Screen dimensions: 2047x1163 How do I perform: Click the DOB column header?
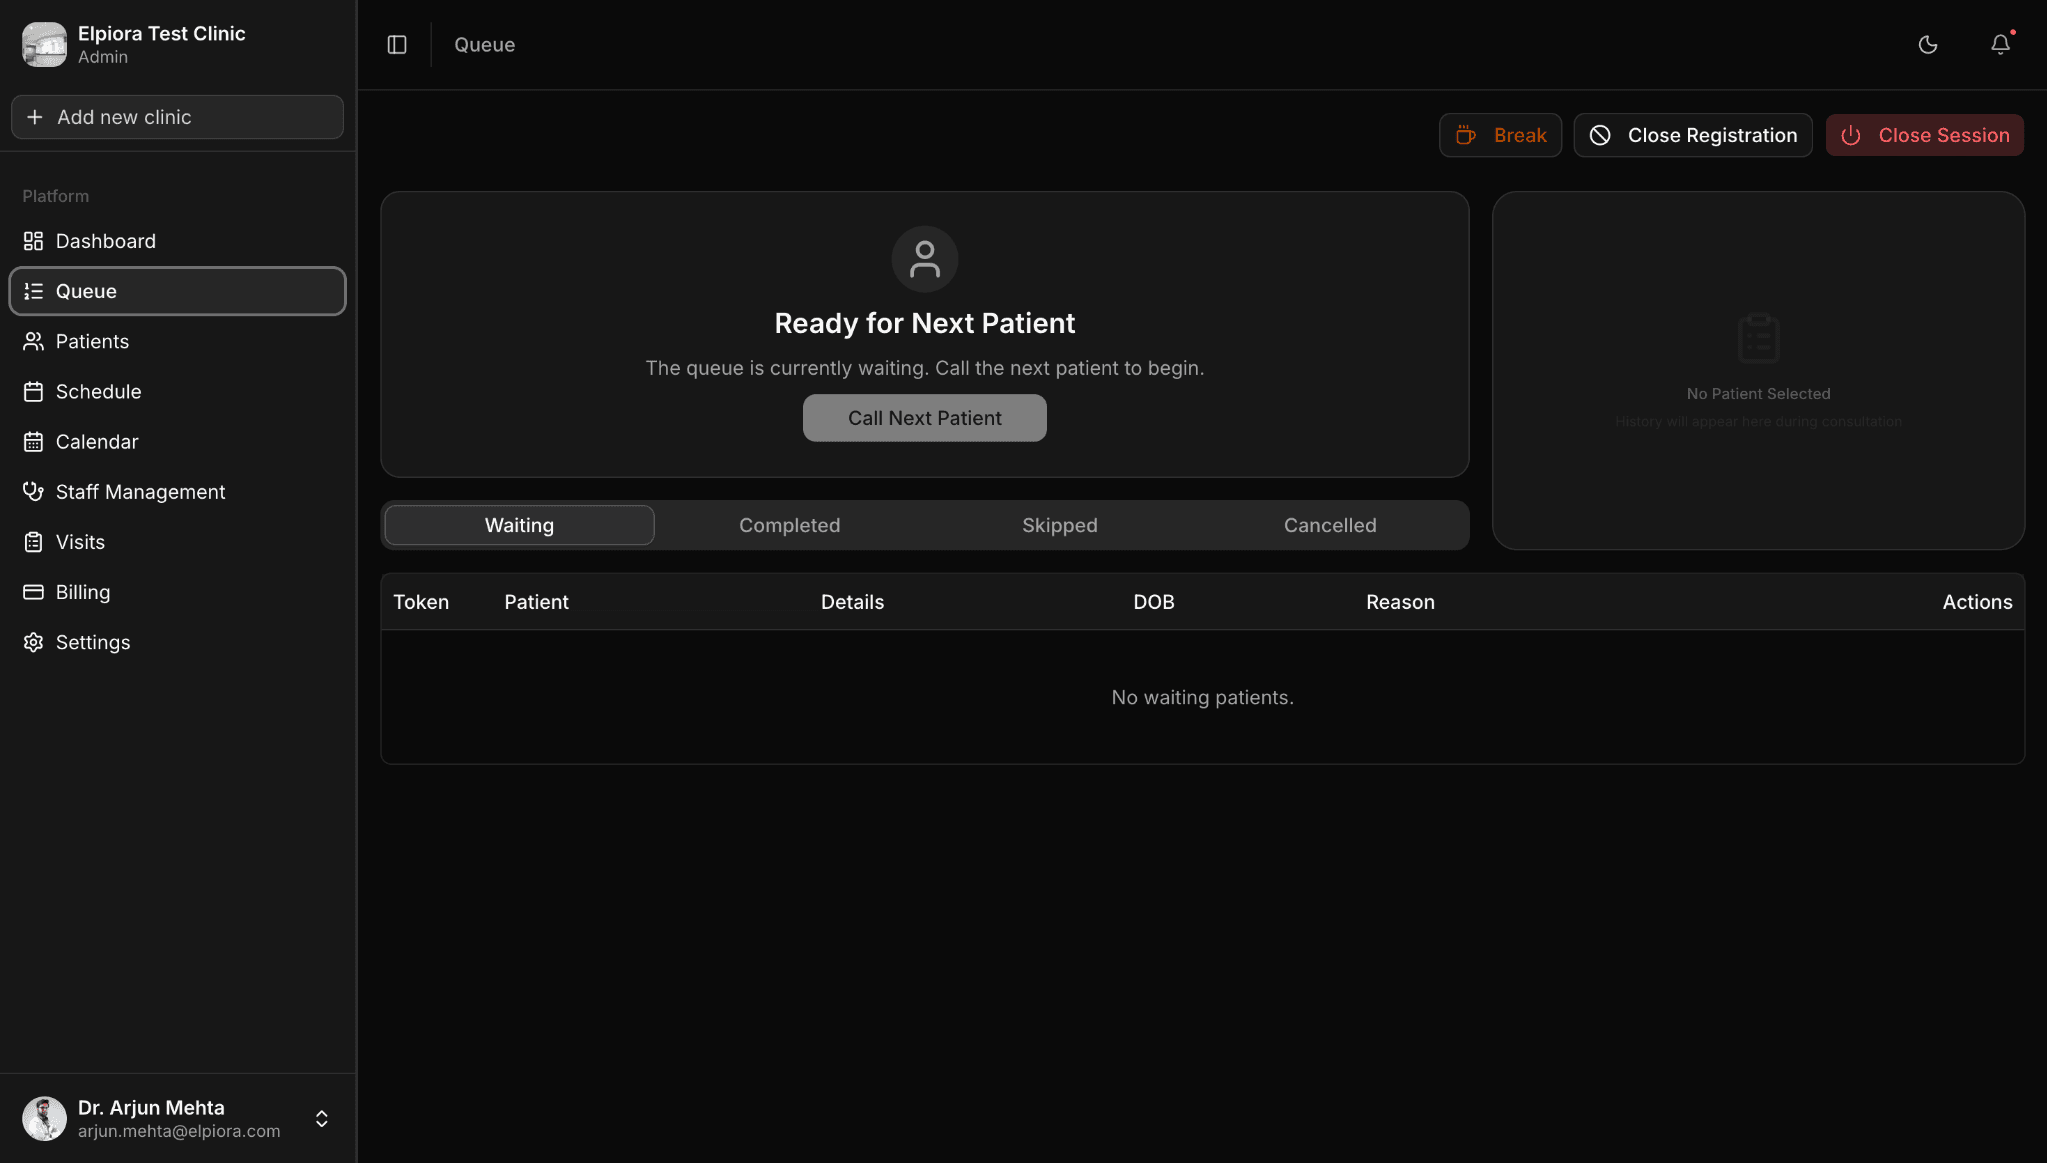[1153, 602]
